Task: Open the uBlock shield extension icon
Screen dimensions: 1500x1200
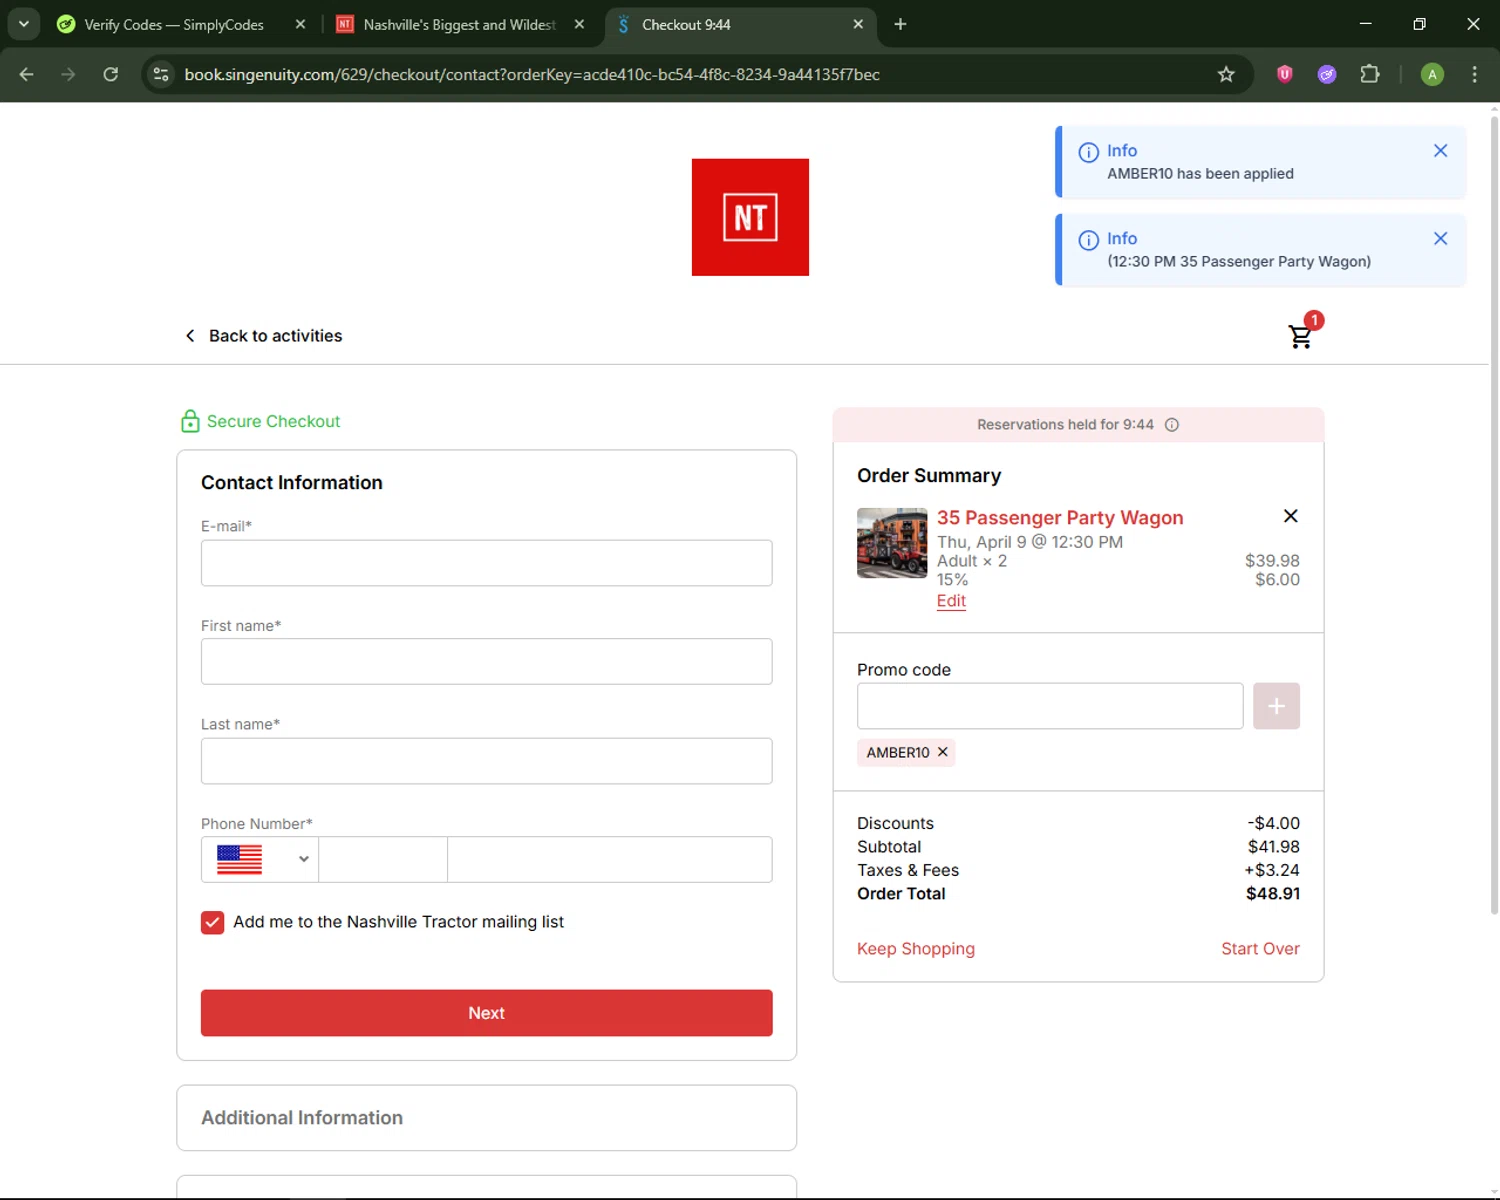Action: pyautogui.click(x=1285, y=74)
